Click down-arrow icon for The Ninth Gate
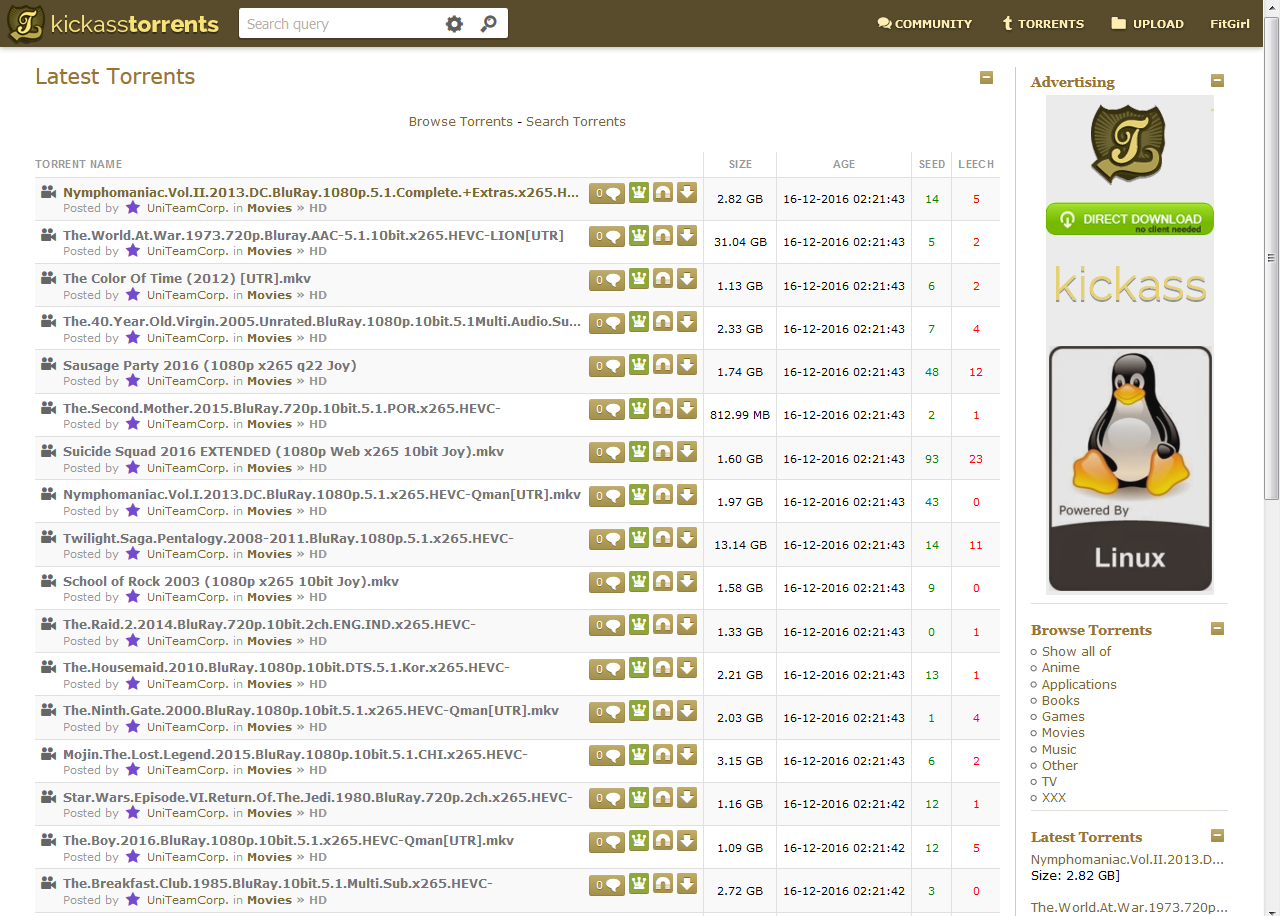 (687, 711)
